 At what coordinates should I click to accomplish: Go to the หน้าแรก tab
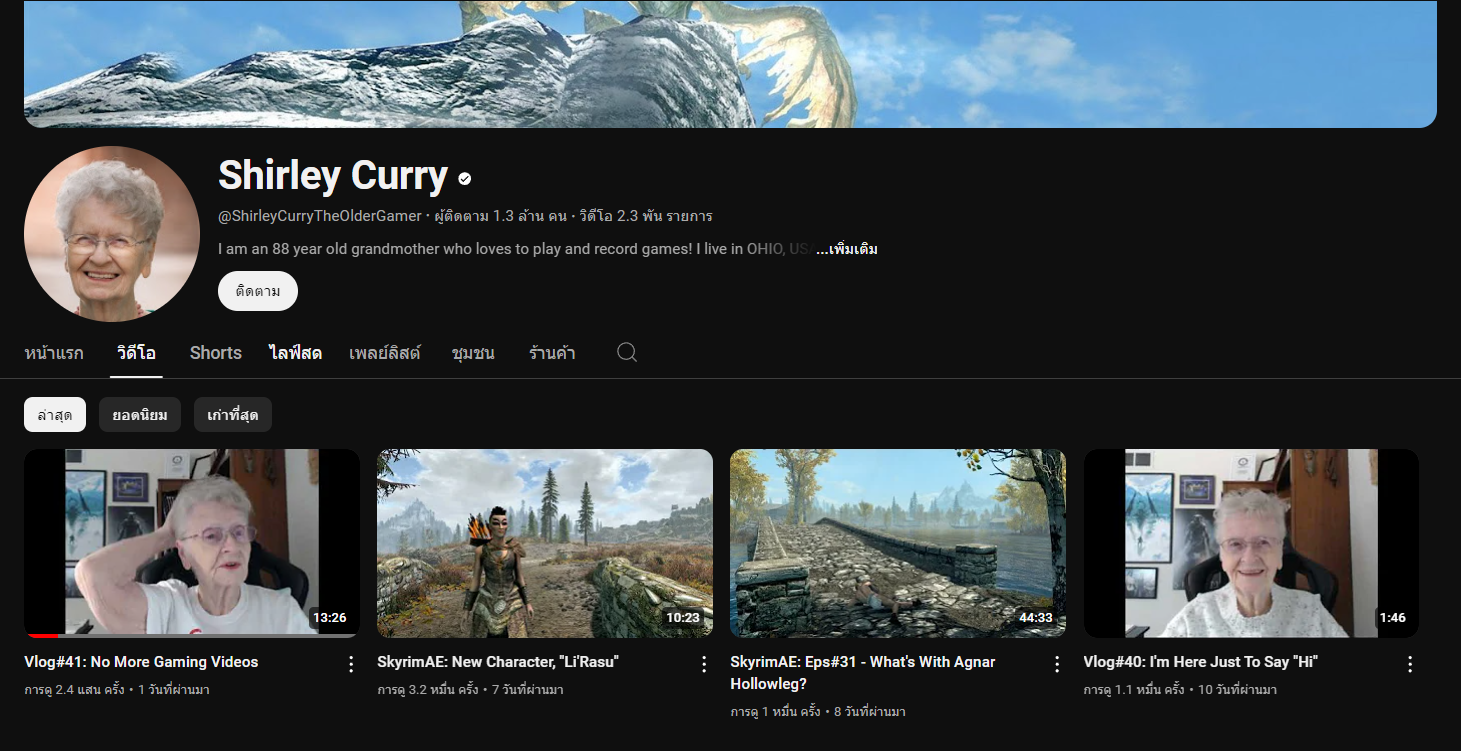(54, 353)
